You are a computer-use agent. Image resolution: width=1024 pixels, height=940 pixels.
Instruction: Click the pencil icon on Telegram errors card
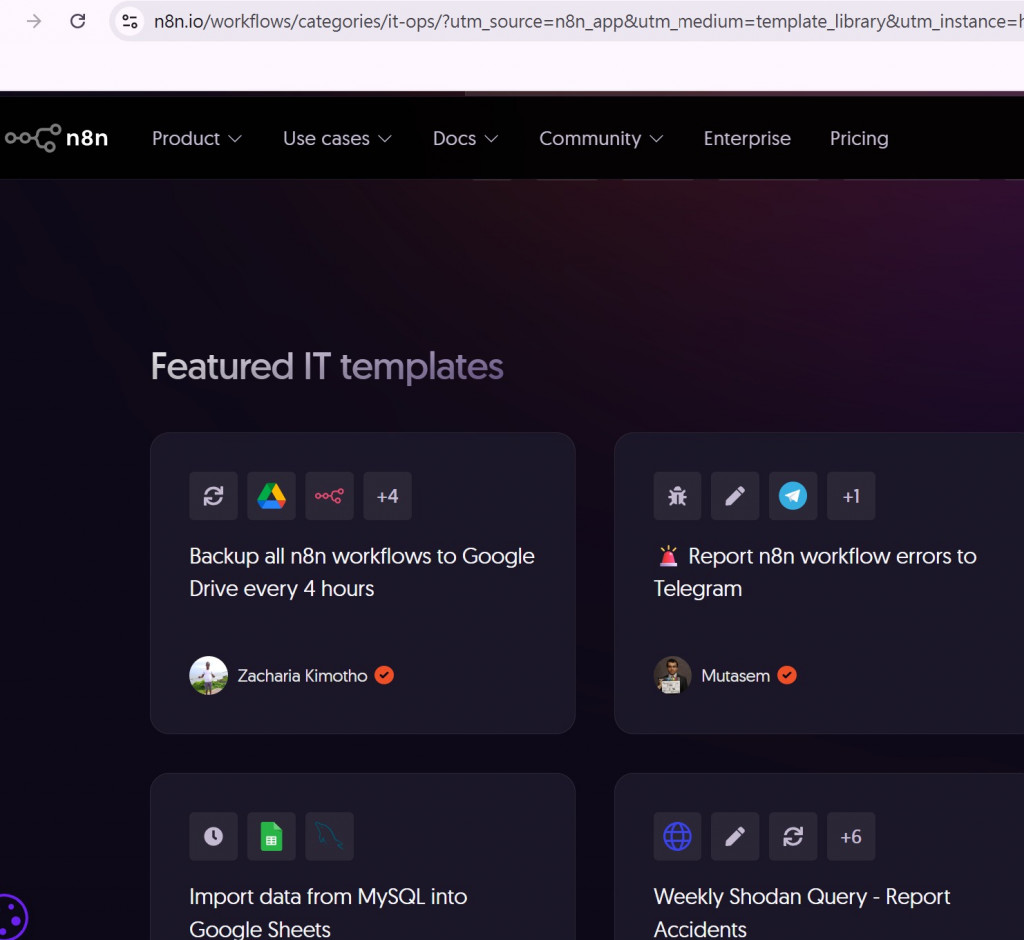(x=735, y=496)
